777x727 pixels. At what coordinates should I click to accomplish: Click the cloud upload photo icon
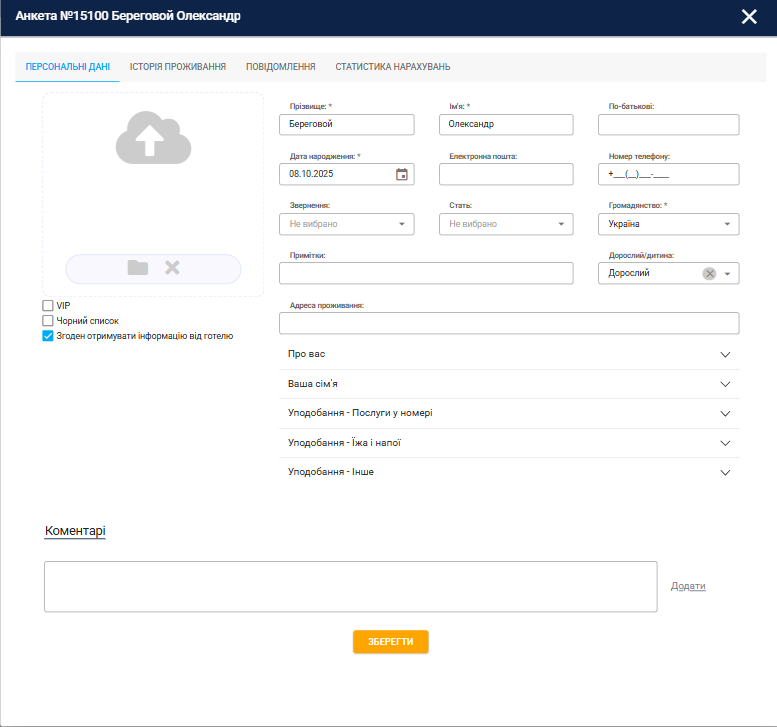[x=153, y=138]
